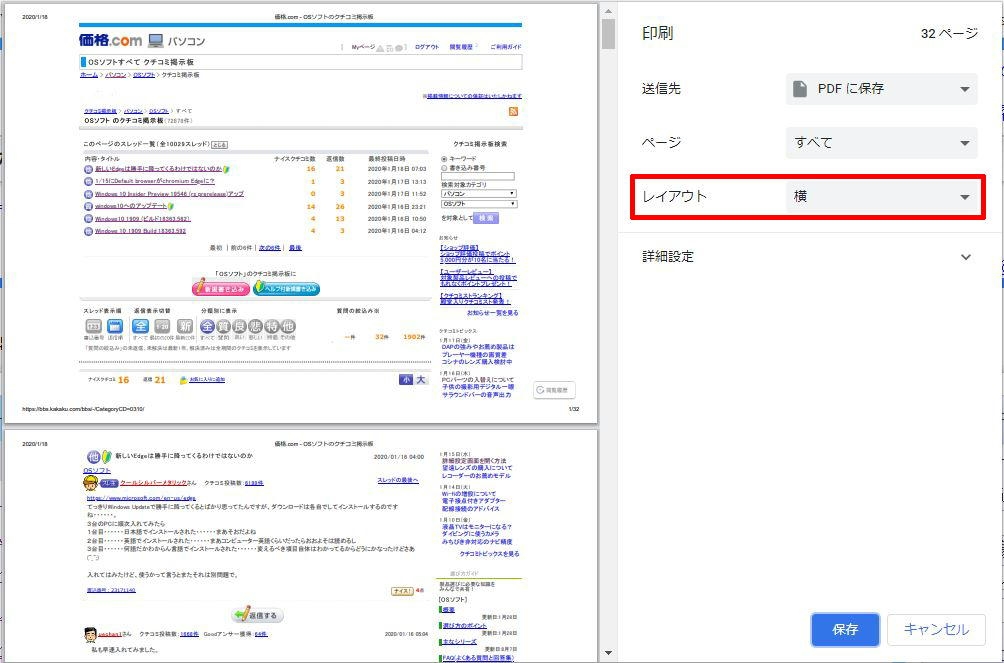Click the キャンセル button
This screenshot has height=663, width=1004.
point(936,630)
